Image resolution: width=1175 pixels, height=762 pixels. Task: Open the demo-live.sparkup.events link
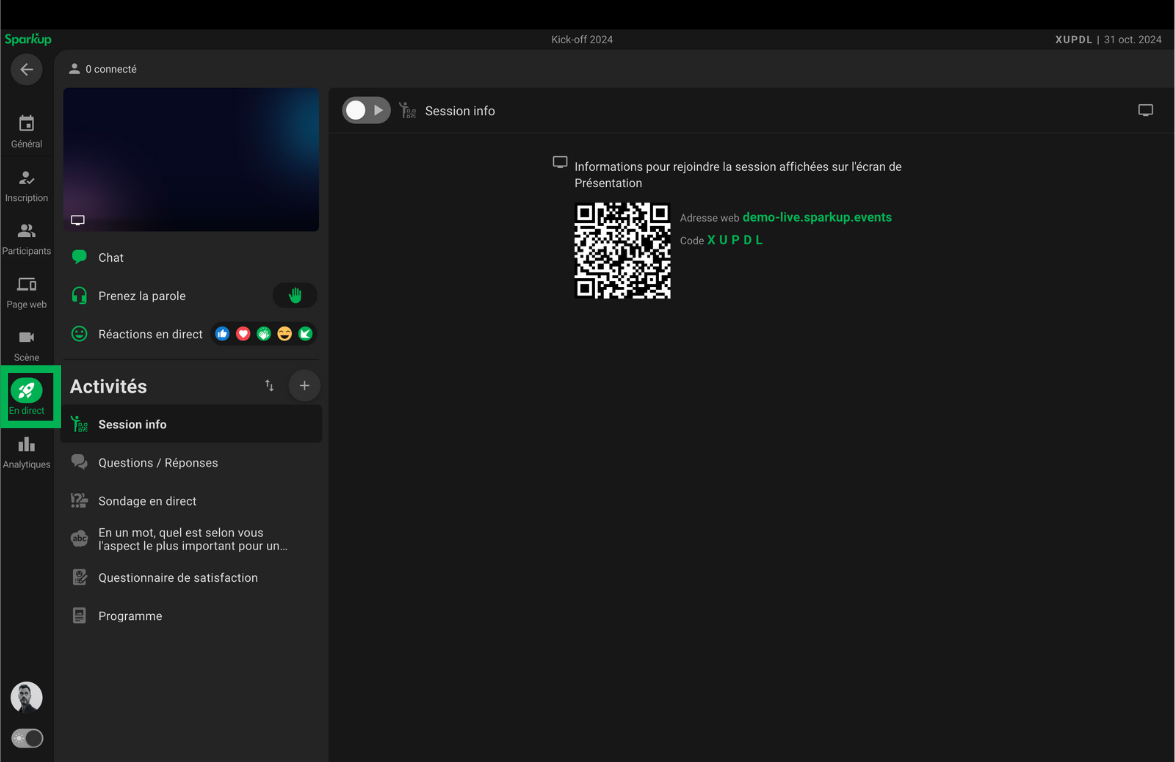[816, 217]
